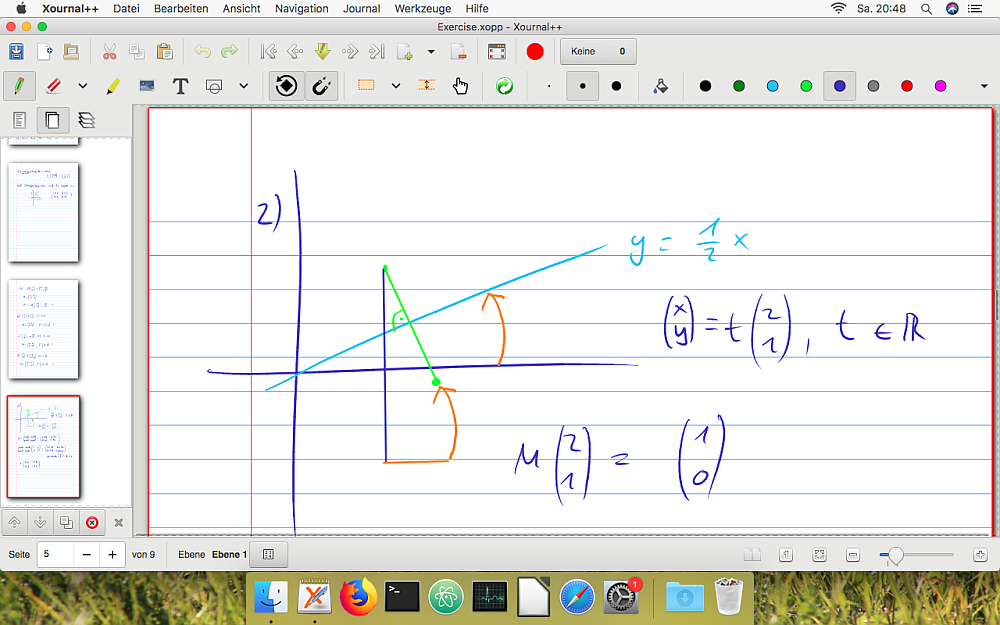
Task: Select the Eraser tool
Action: tap(54, 85)
